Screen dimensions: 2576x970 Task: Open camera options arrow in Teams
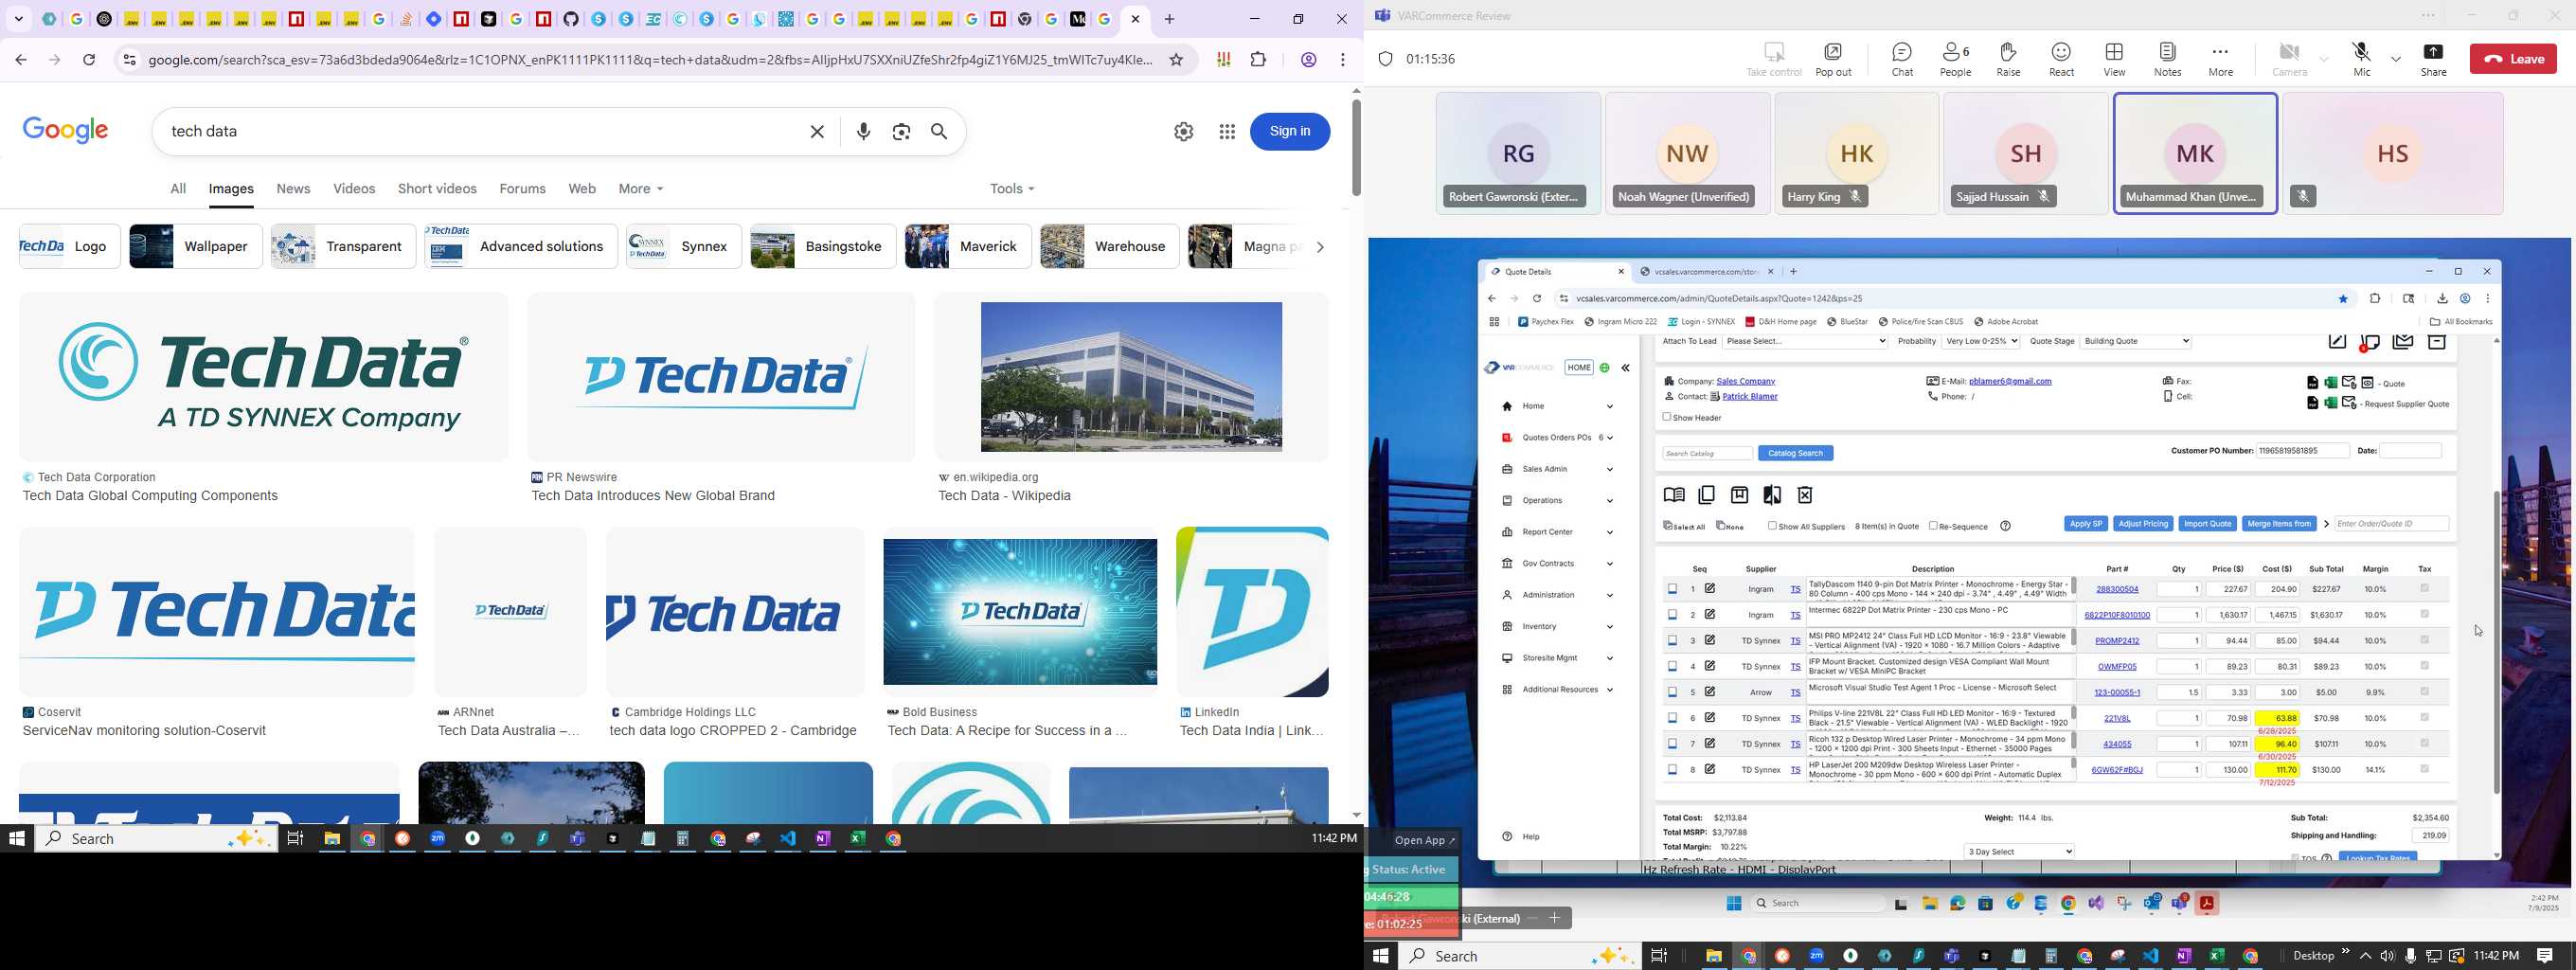coord(2324,60)
